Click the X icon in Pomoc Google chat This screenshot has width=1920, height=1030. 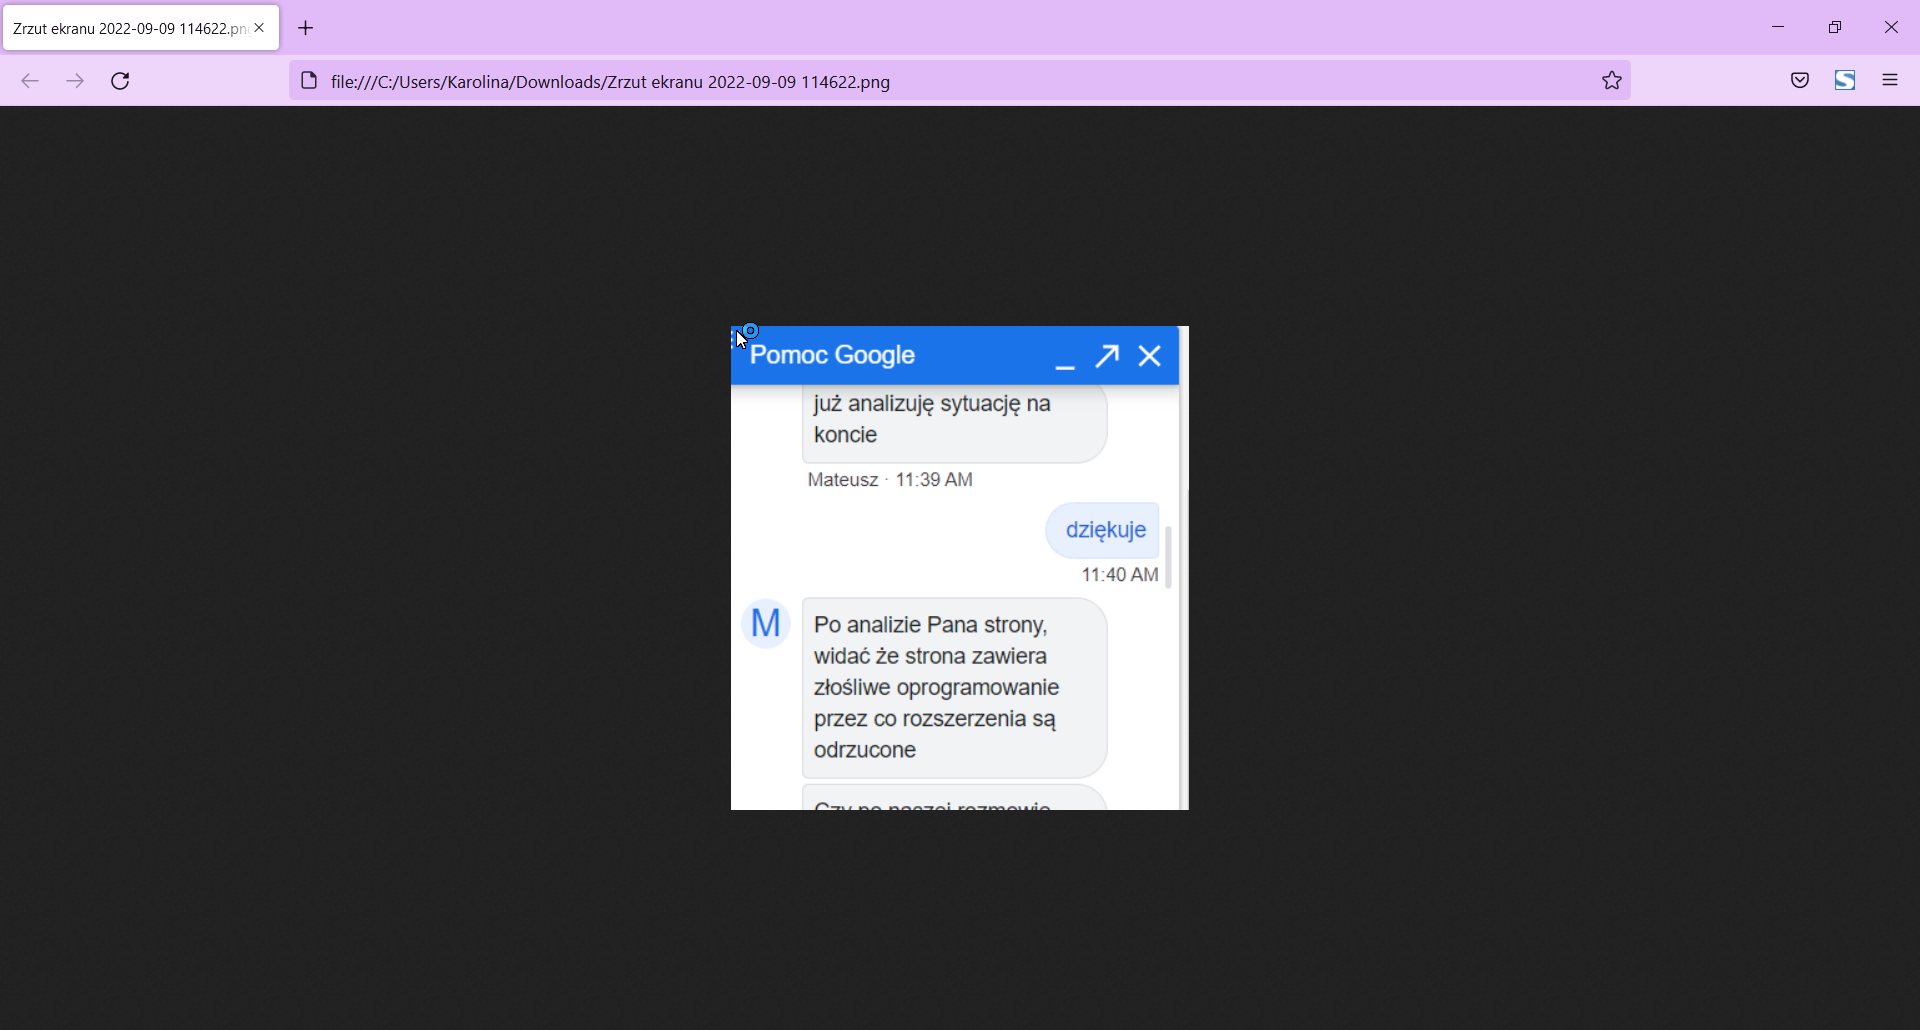1150,356
